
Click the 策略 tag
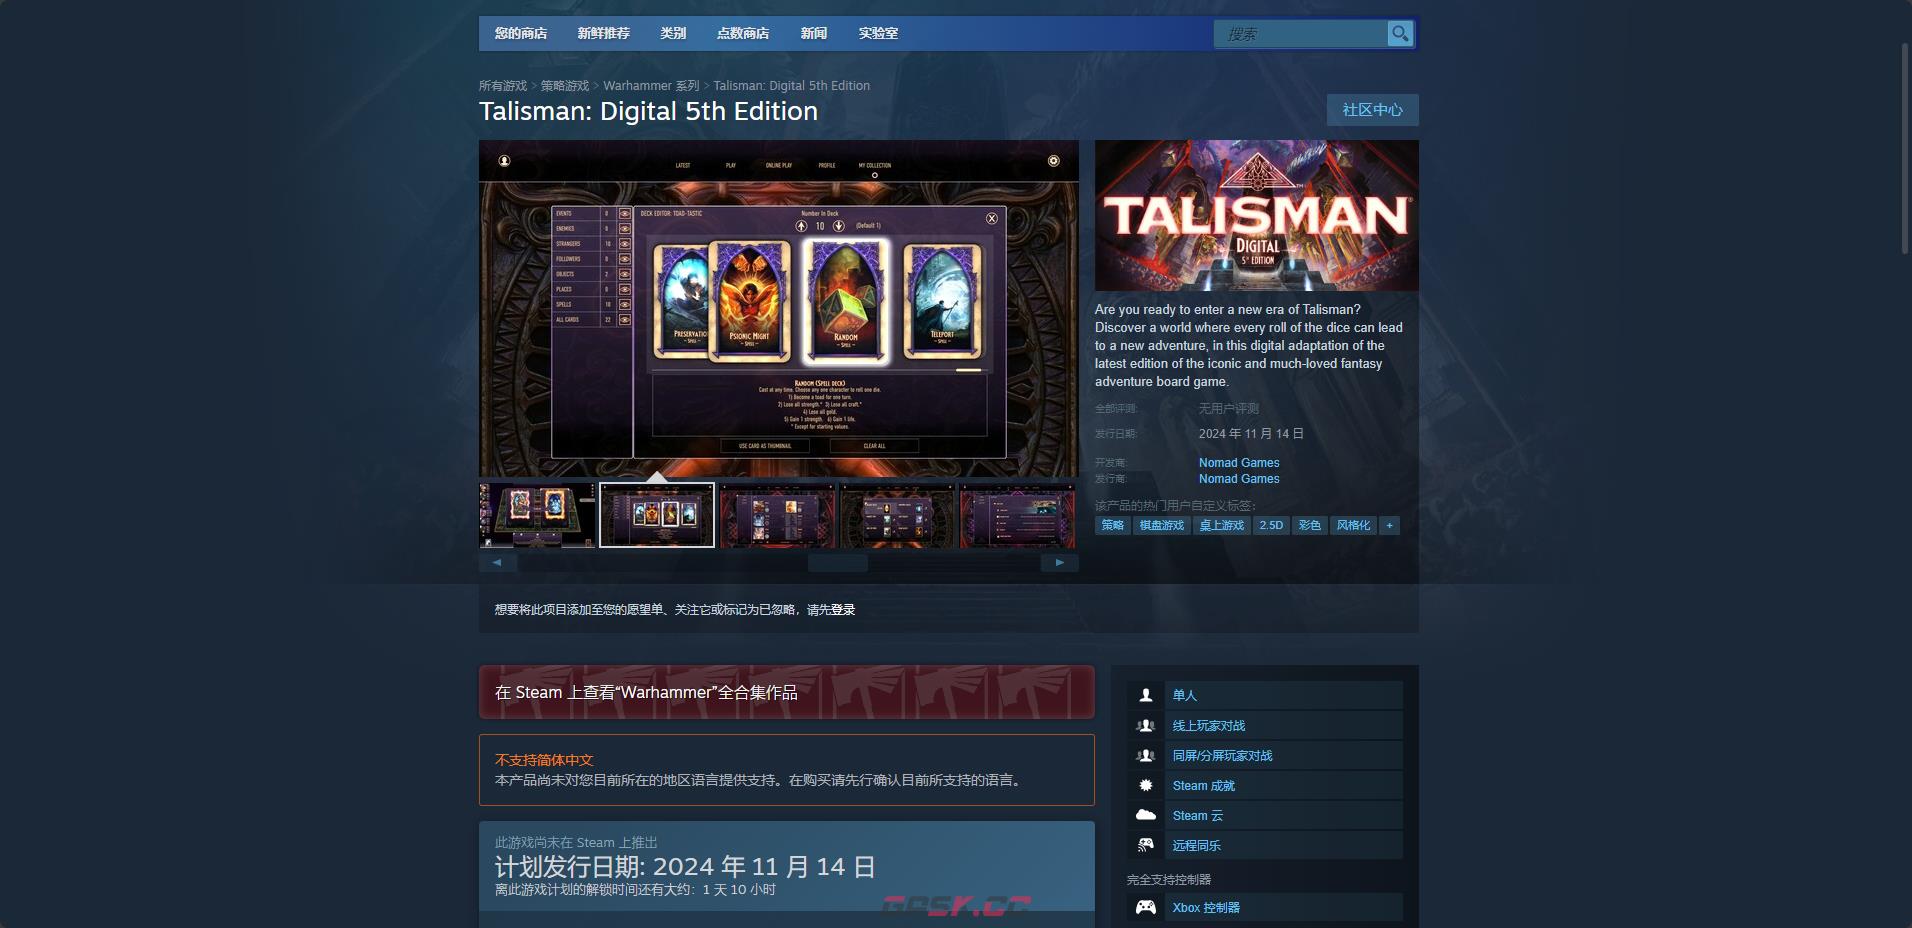1112,525
